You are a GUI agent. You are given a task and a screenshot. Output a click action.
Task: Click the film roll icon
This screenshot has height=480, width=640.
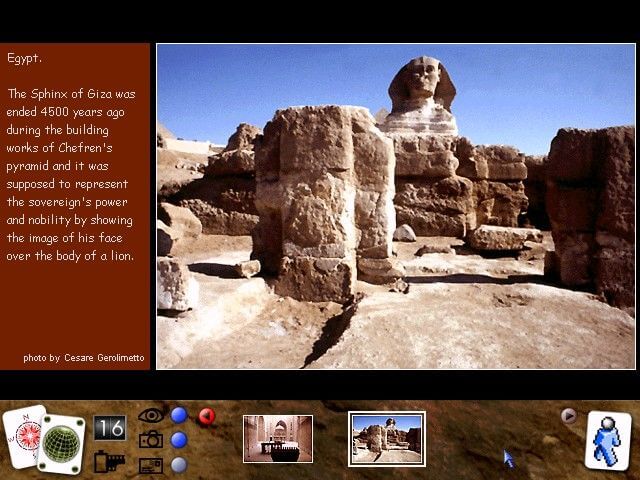109,462
